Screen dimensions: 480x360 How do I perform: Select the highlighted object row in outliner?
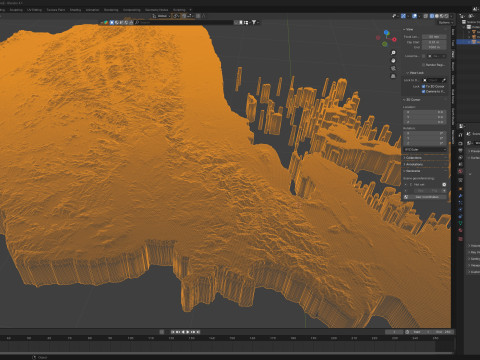click(x=468, y=42)
